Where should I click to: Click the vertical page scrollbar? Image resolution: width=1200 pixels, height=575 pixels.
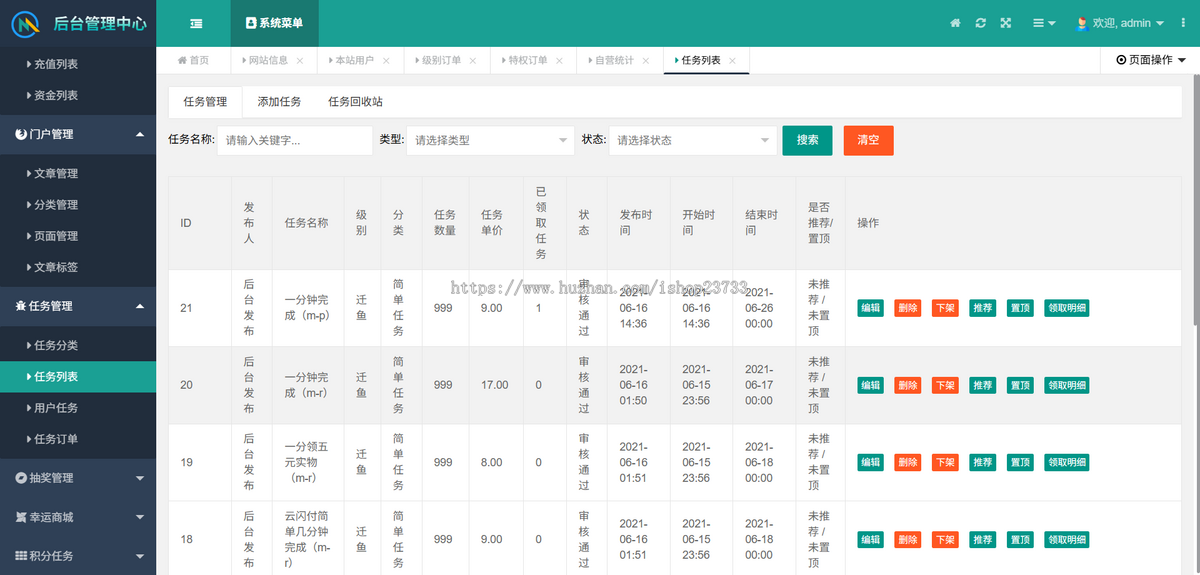tap(1195, 200)
